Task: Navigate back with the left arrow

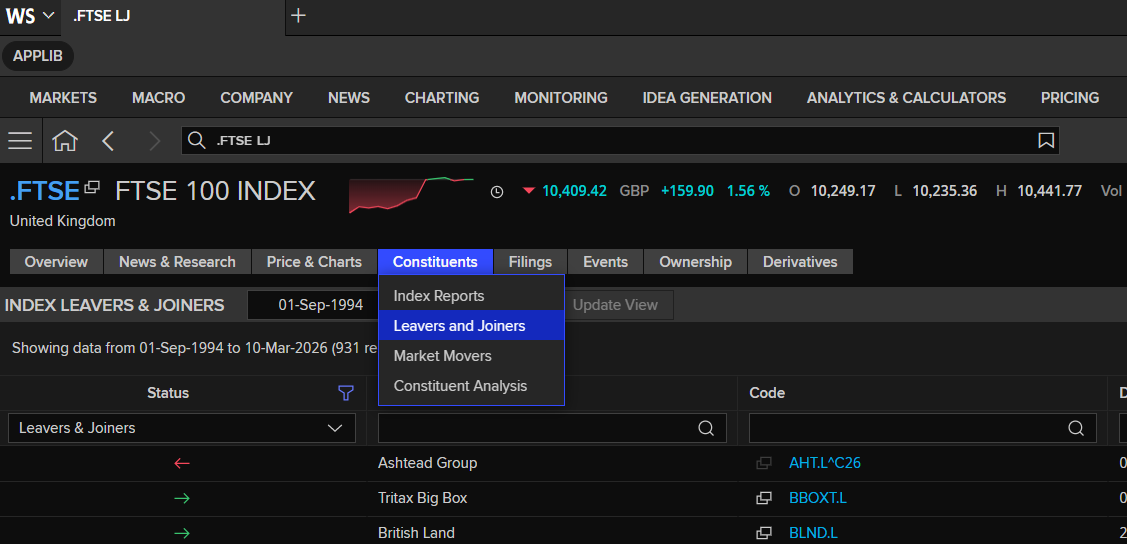Action: point(108,140)
